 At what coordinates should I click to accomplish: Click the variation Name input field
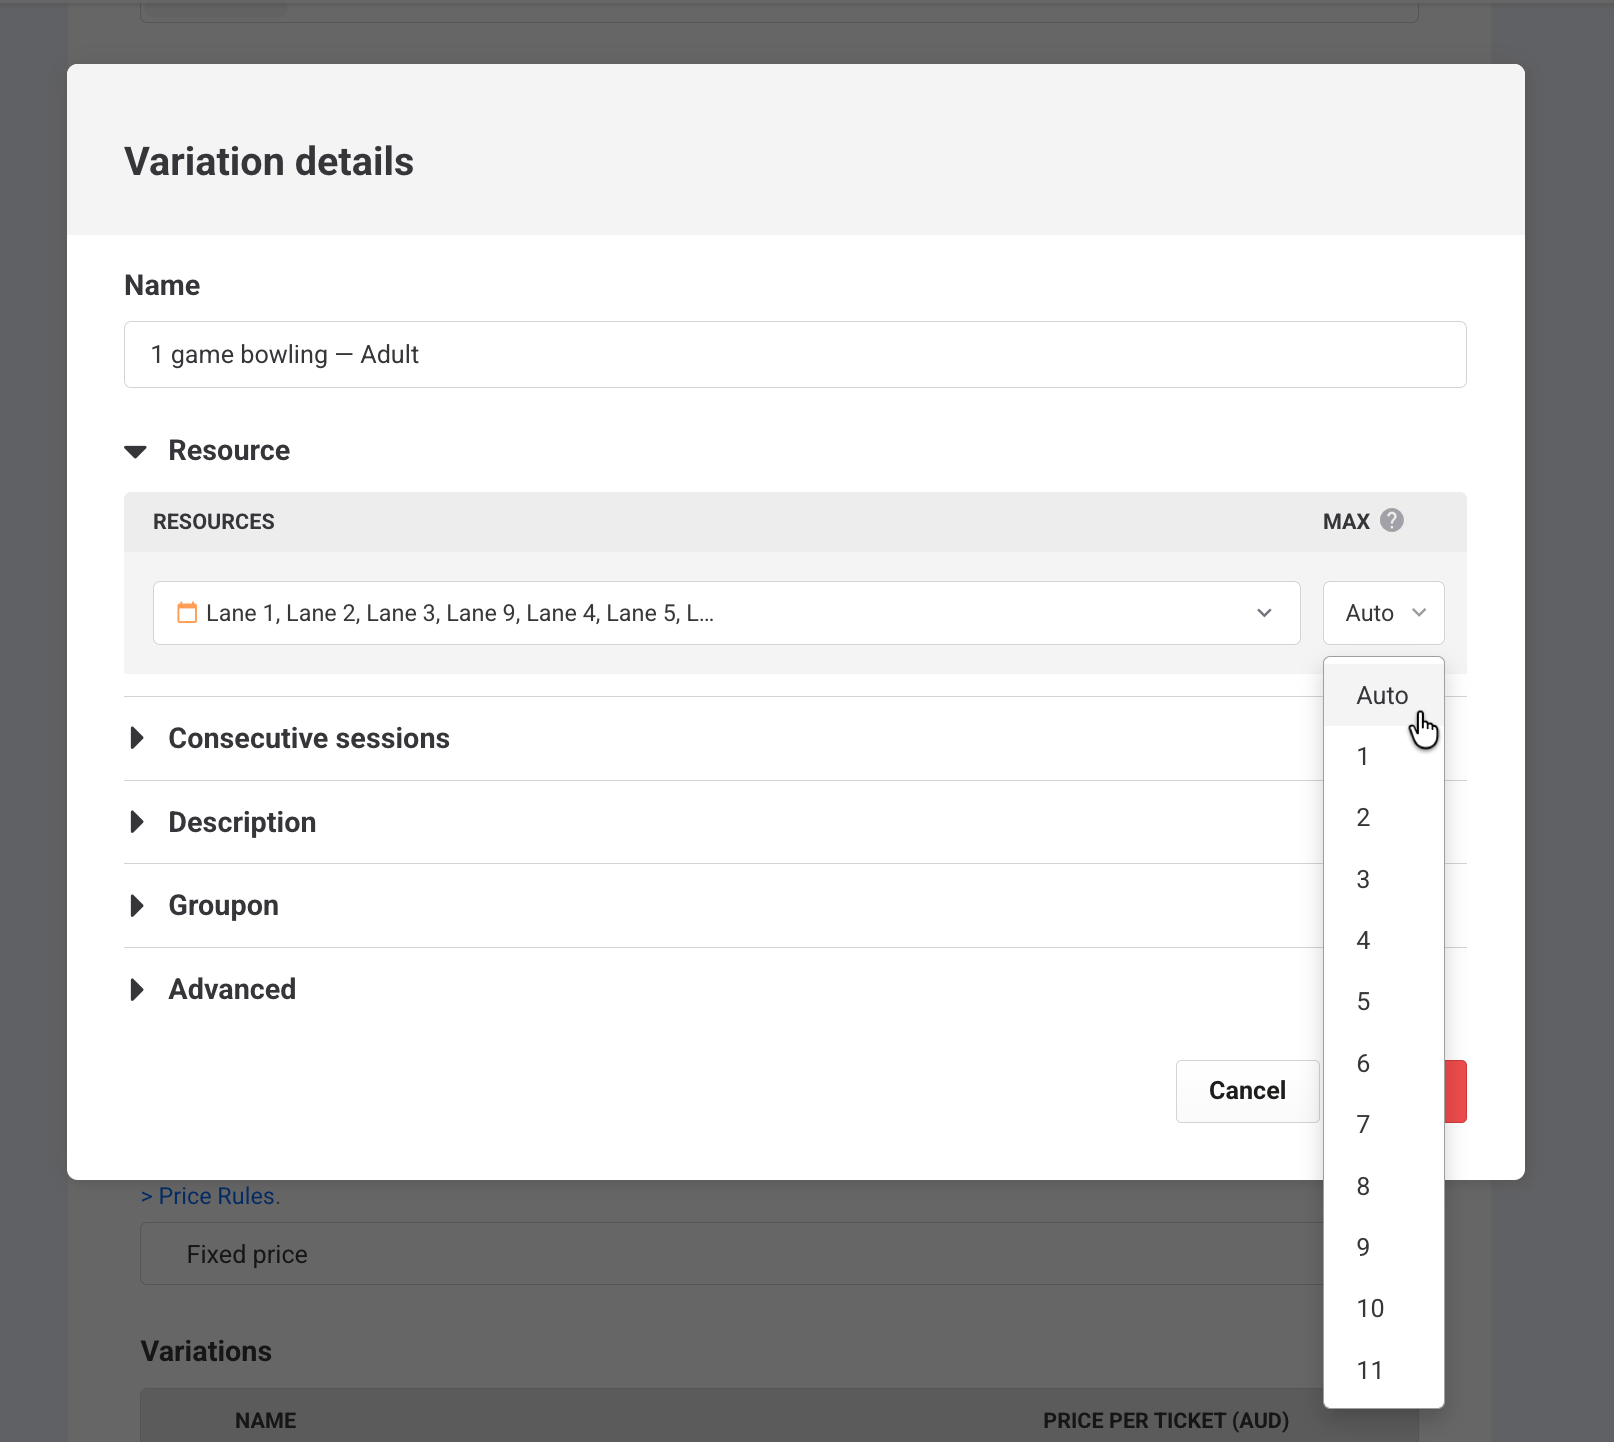pyautogui.click(x=795, y=354)
